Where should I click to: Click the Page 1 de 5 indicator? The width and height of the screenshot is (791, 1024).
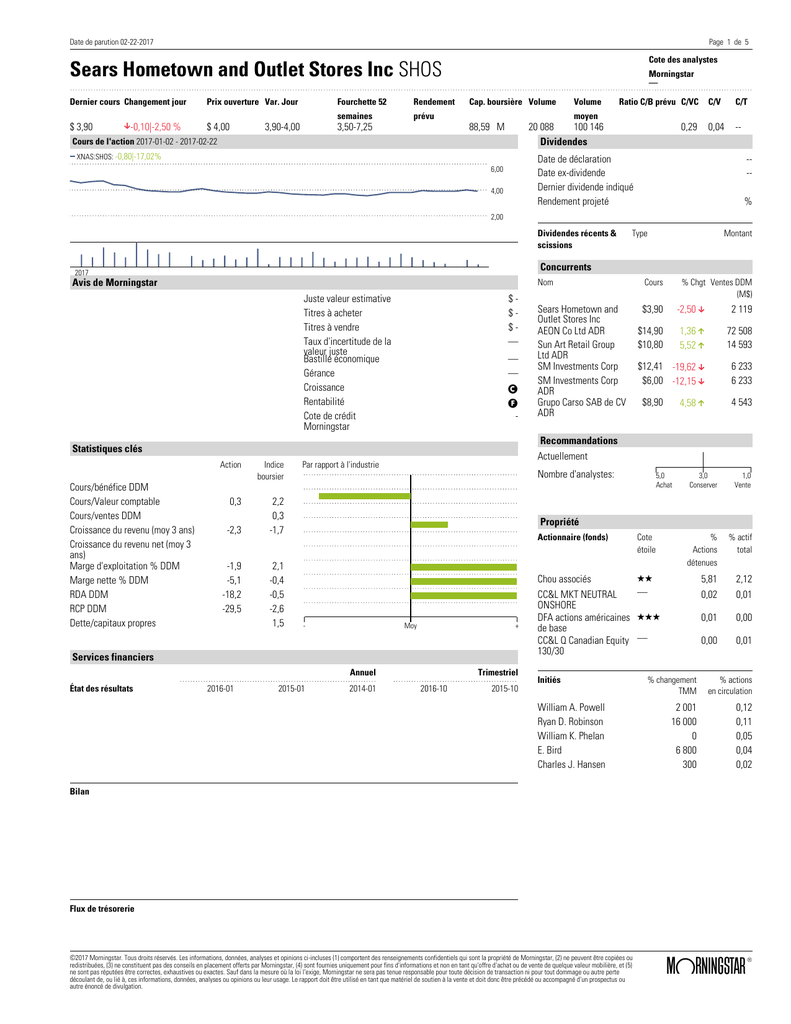[x=728, y=42]
